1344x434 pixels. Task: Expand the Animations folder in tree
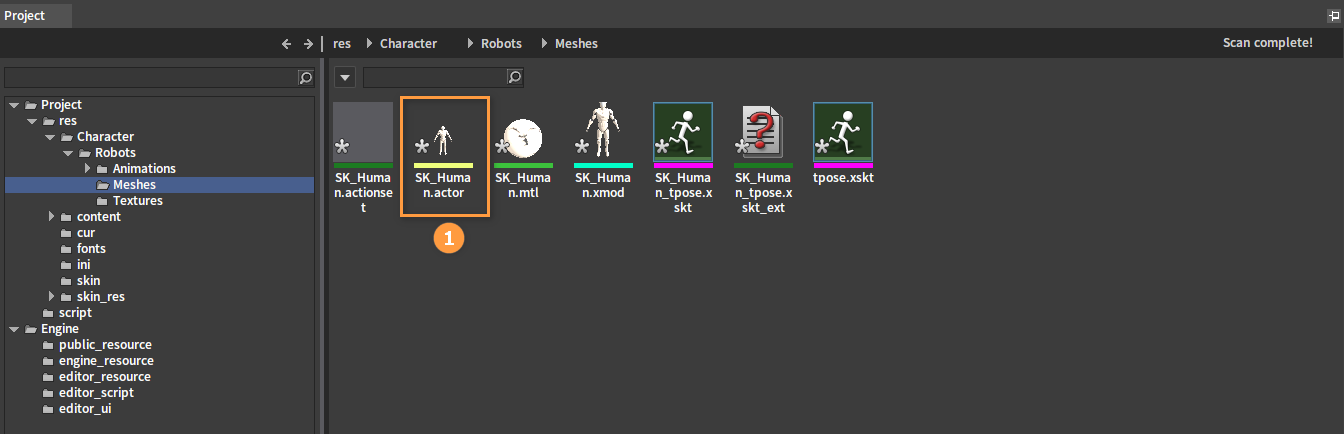point(87,168)
